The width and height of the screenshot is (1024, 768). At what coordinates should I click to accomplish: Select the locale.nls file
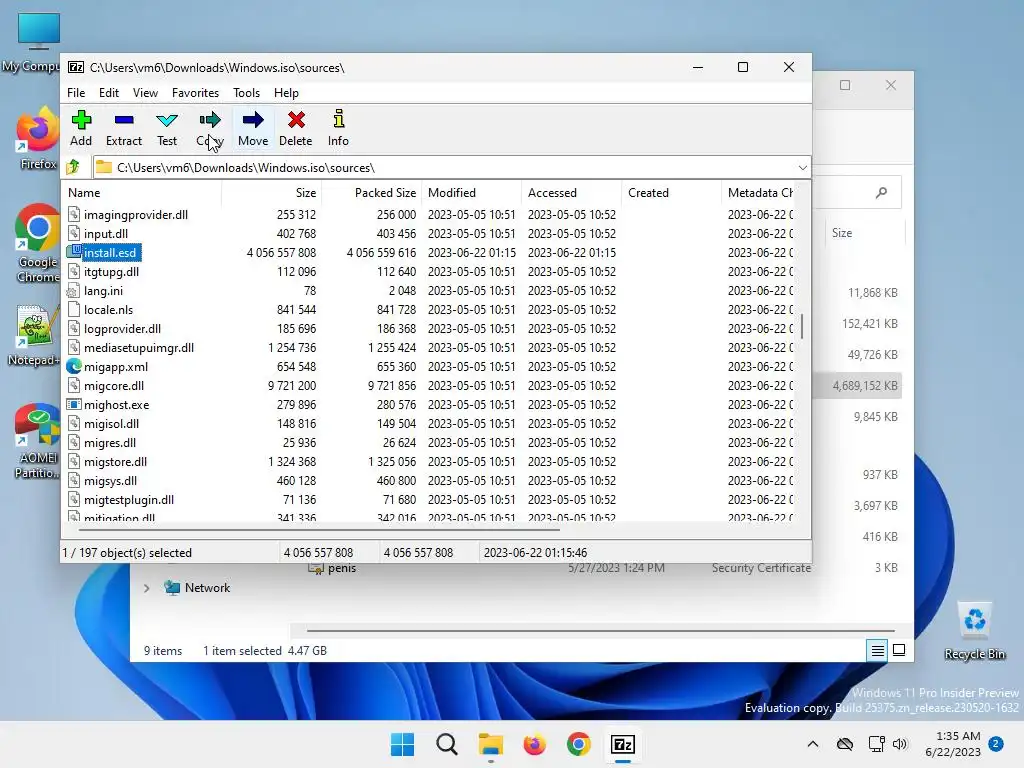point(108,310)
